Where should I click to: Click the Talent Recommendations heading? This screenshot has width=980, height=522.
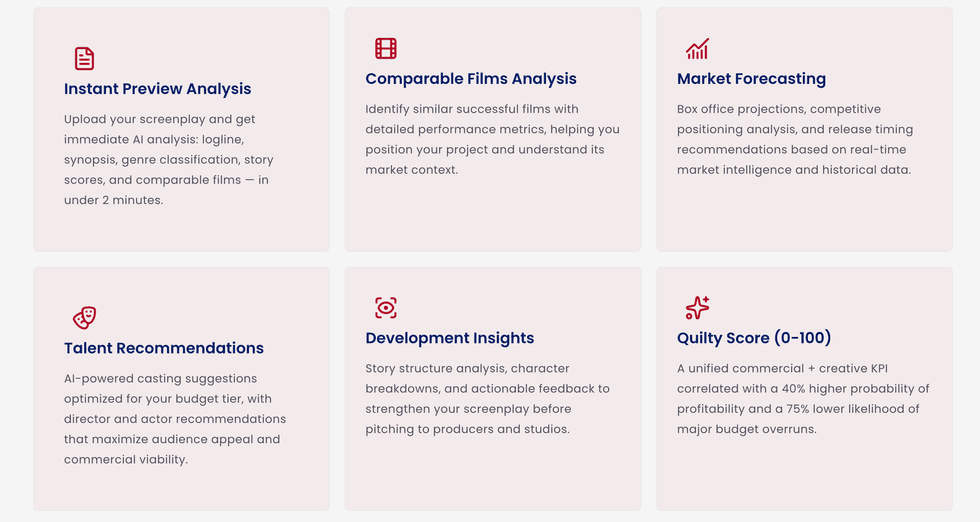[x=164, y=348]
